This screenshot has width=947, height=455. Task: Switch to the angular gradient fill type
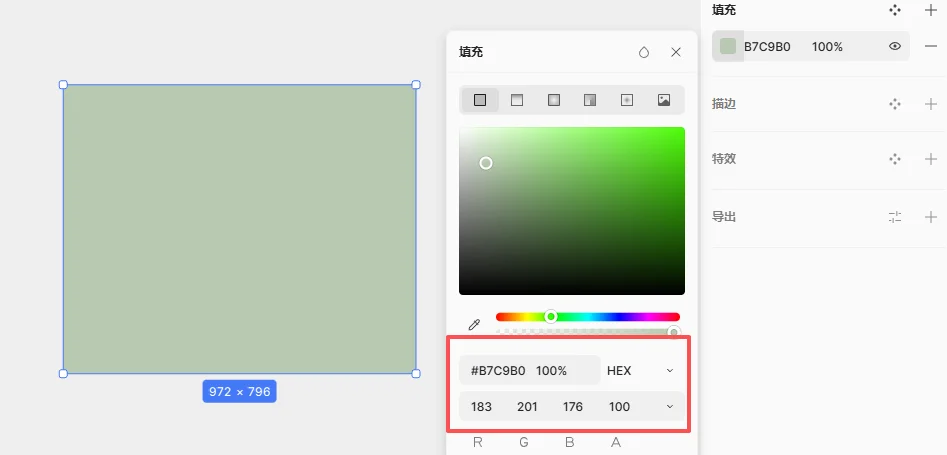click(590, 100)
